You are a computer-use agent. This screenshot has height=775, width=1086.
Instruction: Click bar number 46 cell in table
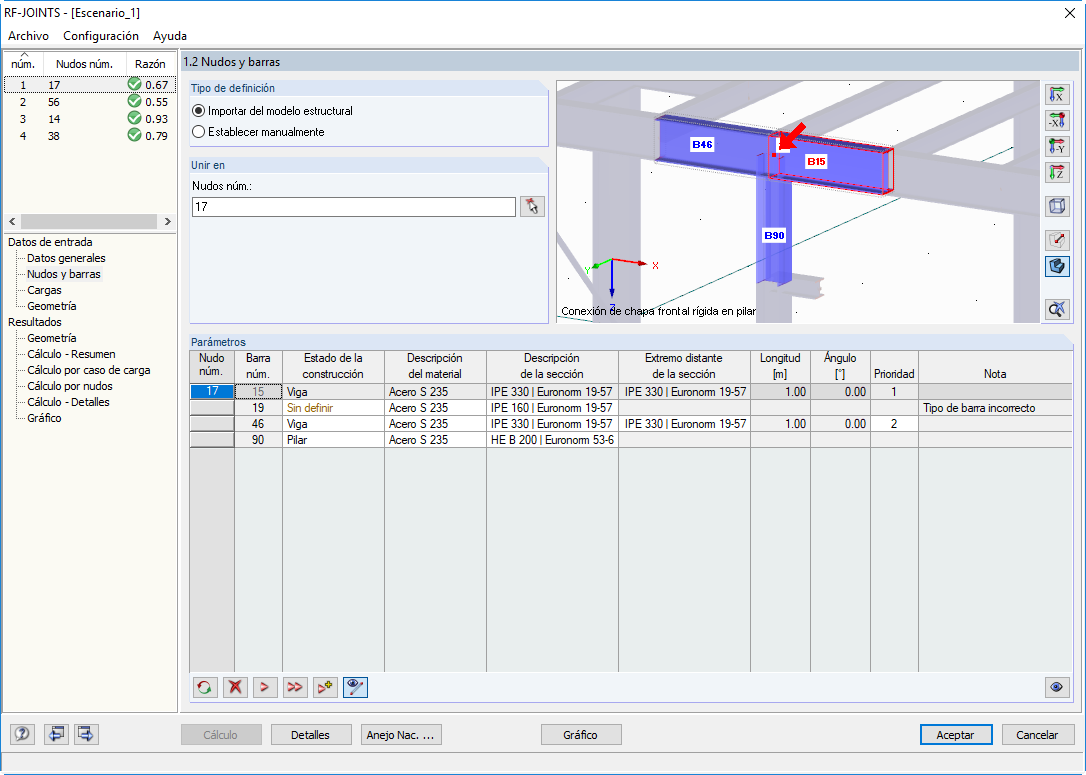pos(258,424)
